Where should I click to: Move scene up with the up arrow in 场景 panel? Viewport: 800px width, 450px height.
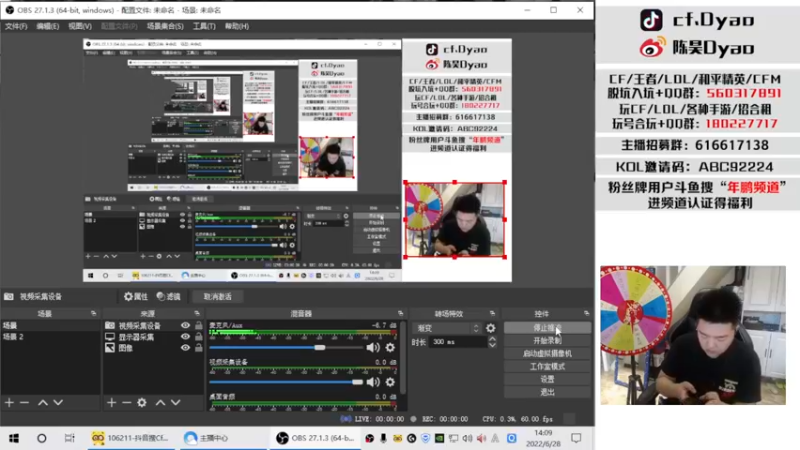pyautogui.click(x=43, y=403)
